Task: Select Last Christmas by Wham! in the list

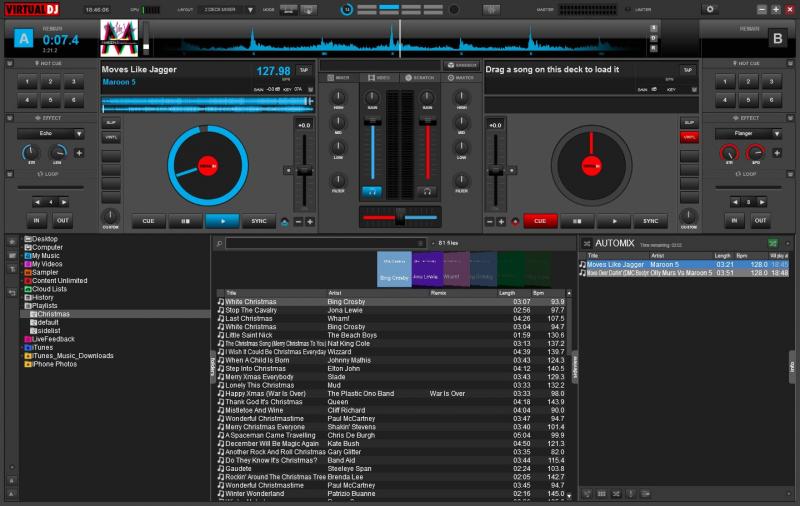Action: click(x=392, y=318)
